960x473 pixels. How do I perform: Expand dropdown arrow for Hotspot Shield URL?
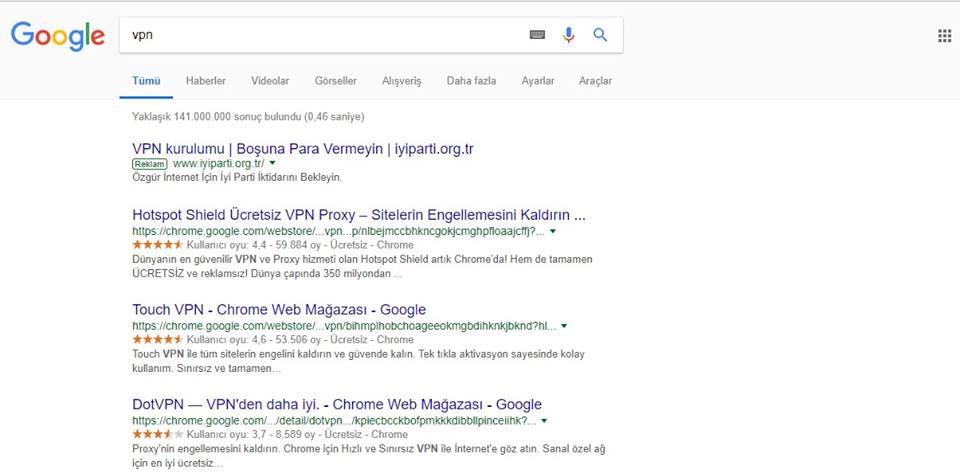(553, 231)
